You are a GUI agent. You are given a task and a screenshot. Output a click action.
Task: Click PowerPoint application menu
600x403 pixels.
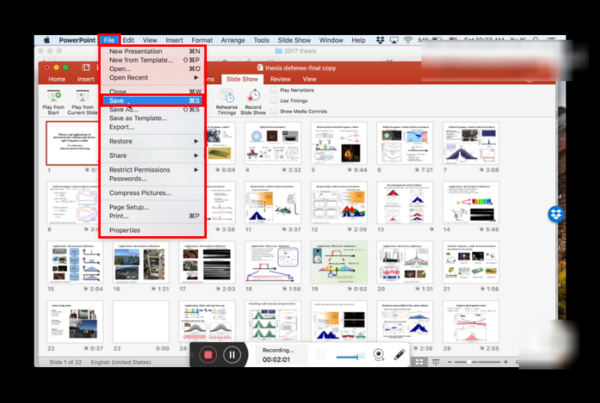[x=77, y=40]
